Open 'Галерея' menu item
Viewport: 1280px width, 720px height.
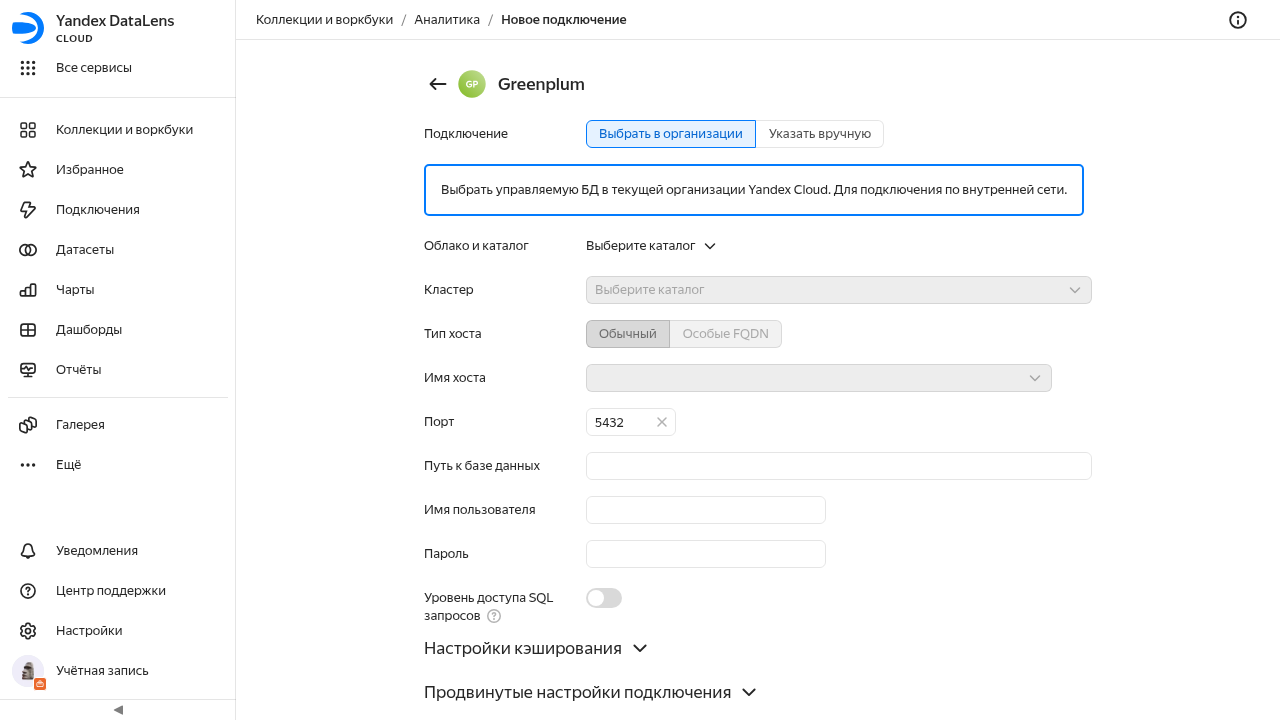(x=80, y=425)
